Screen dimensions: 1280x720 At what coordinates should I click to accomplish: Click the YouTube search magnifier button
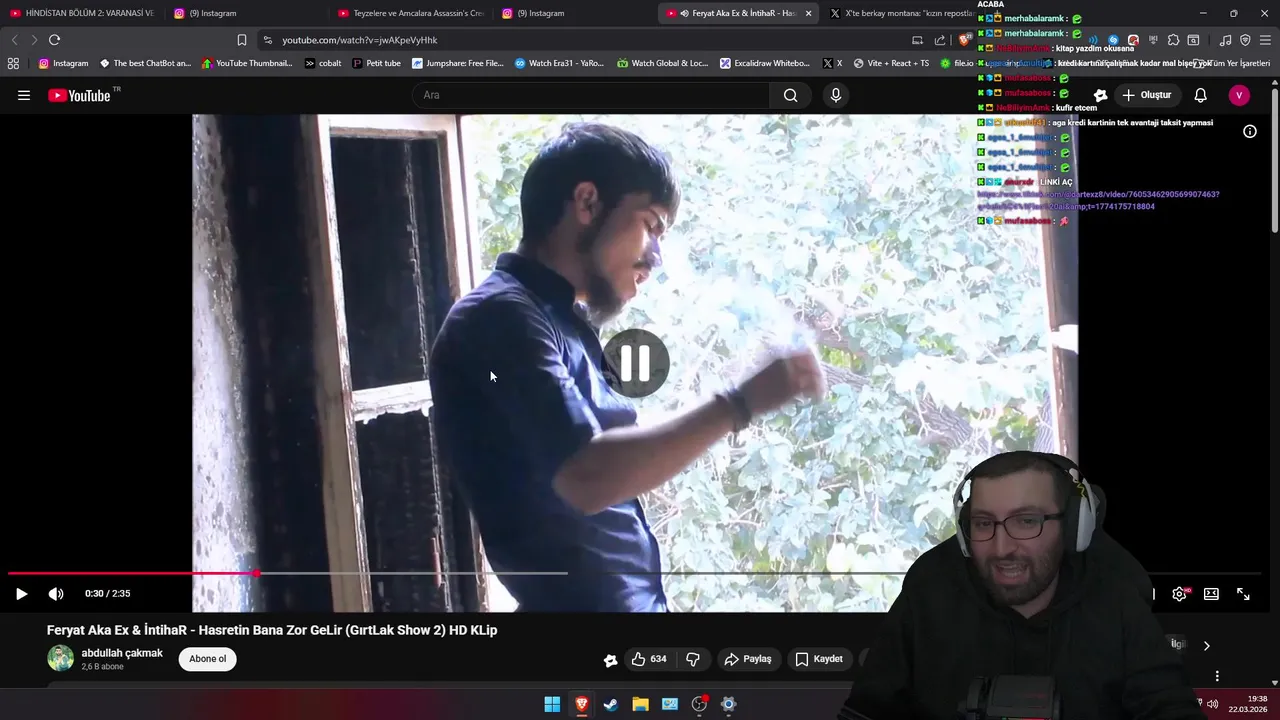(x=791, y=95)
